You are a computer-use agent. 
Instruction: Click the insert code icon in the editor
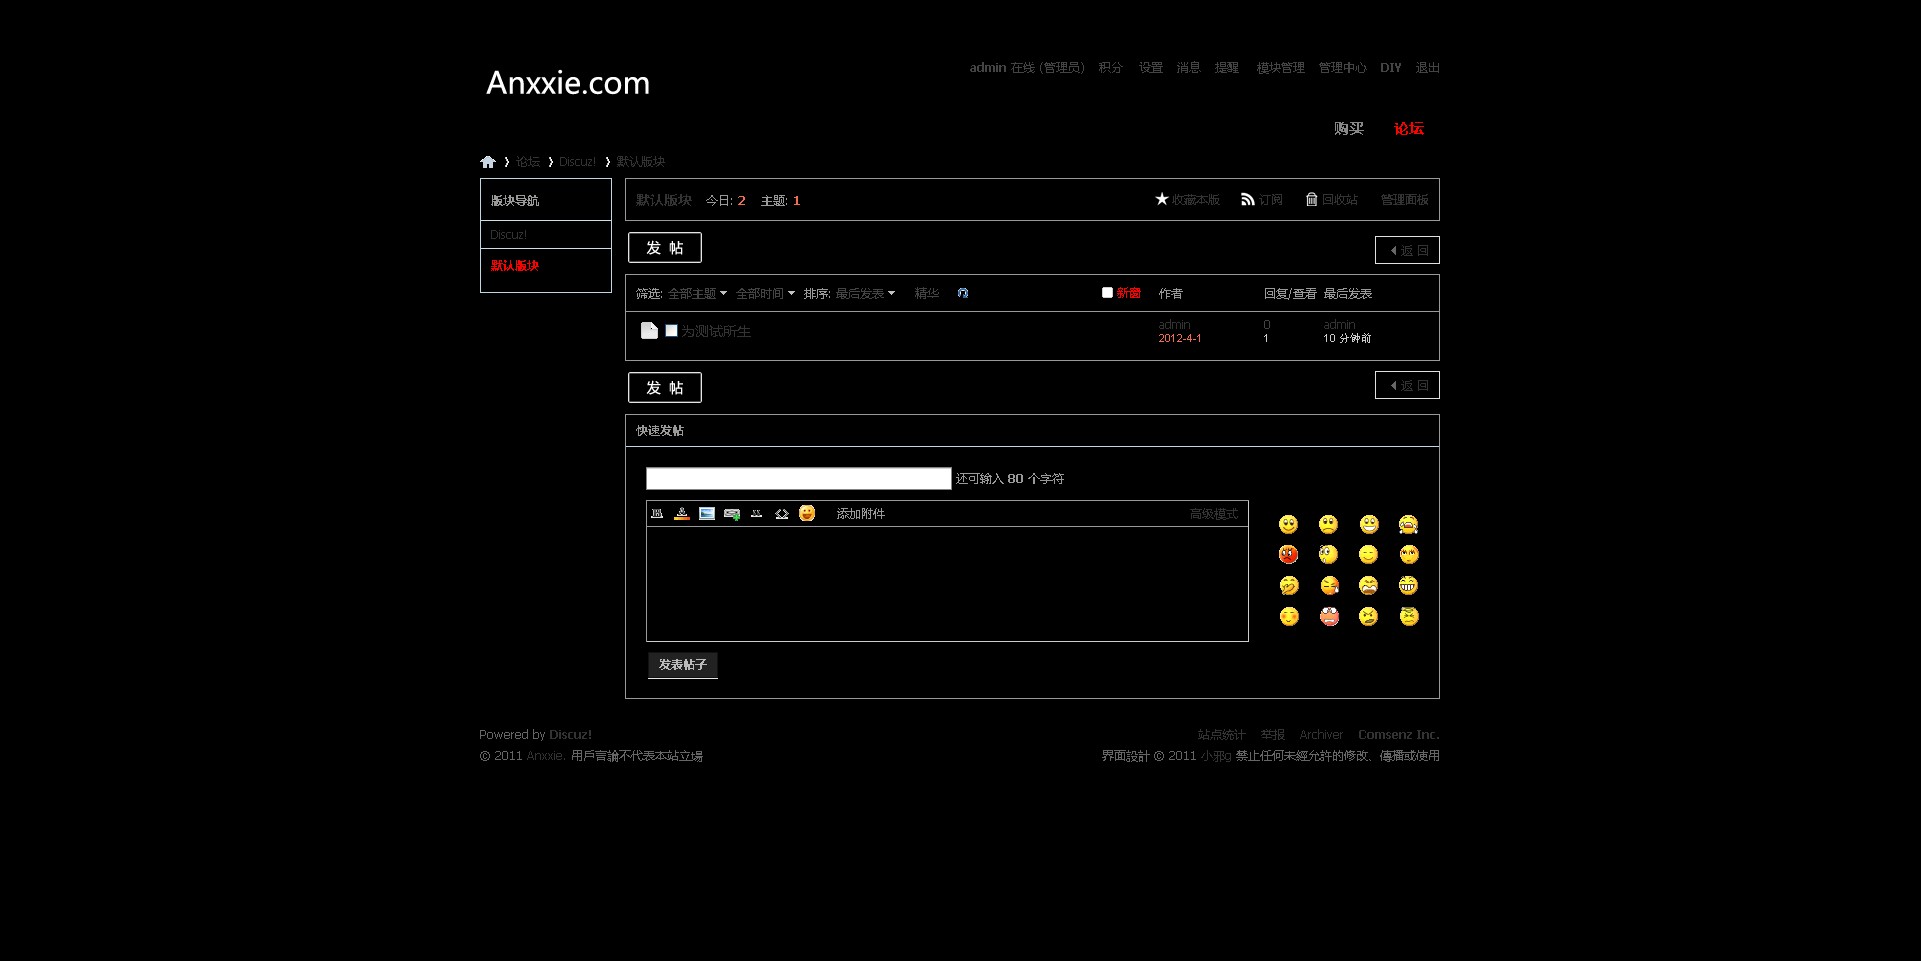tap(782, 513)
